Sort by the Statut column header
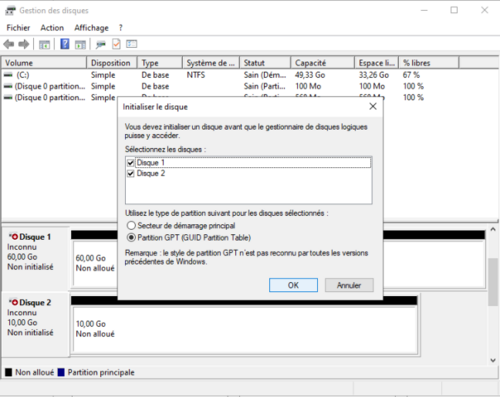500x397 pixels. pos(265,63)
